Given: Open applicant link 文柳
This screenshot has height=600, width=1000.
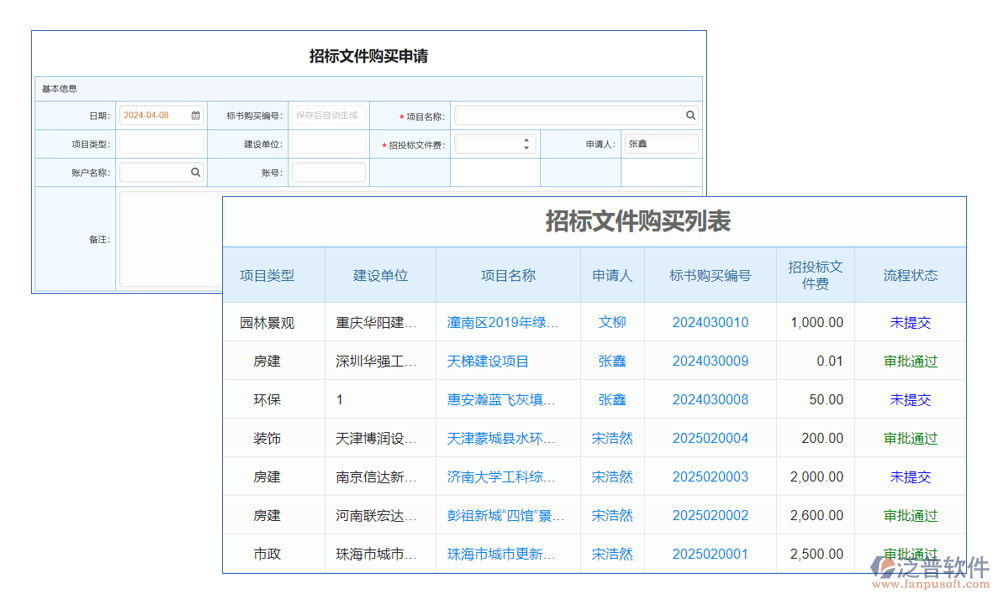Looking at the screenshot, I should pyautogui.click(x=612, y=322).
